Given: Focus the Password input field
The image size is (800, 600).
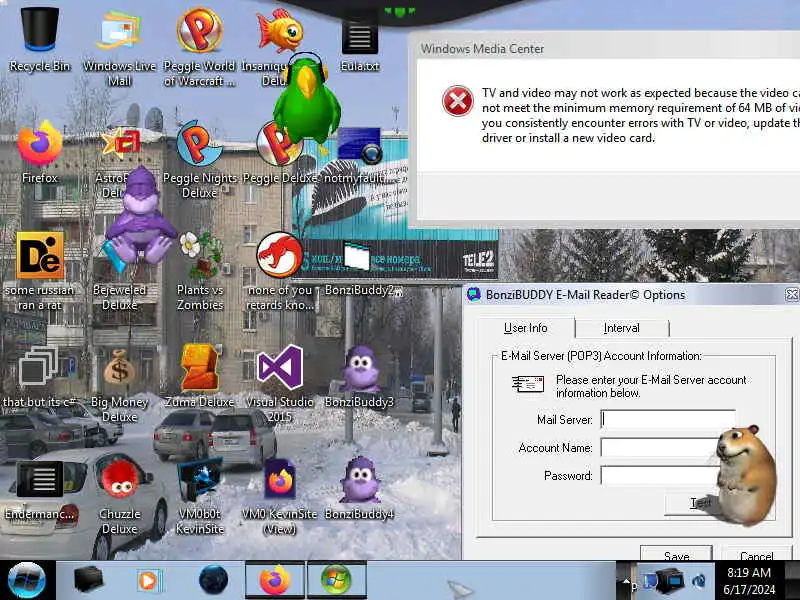Looking at the screenshot, I should click(661, 476).
